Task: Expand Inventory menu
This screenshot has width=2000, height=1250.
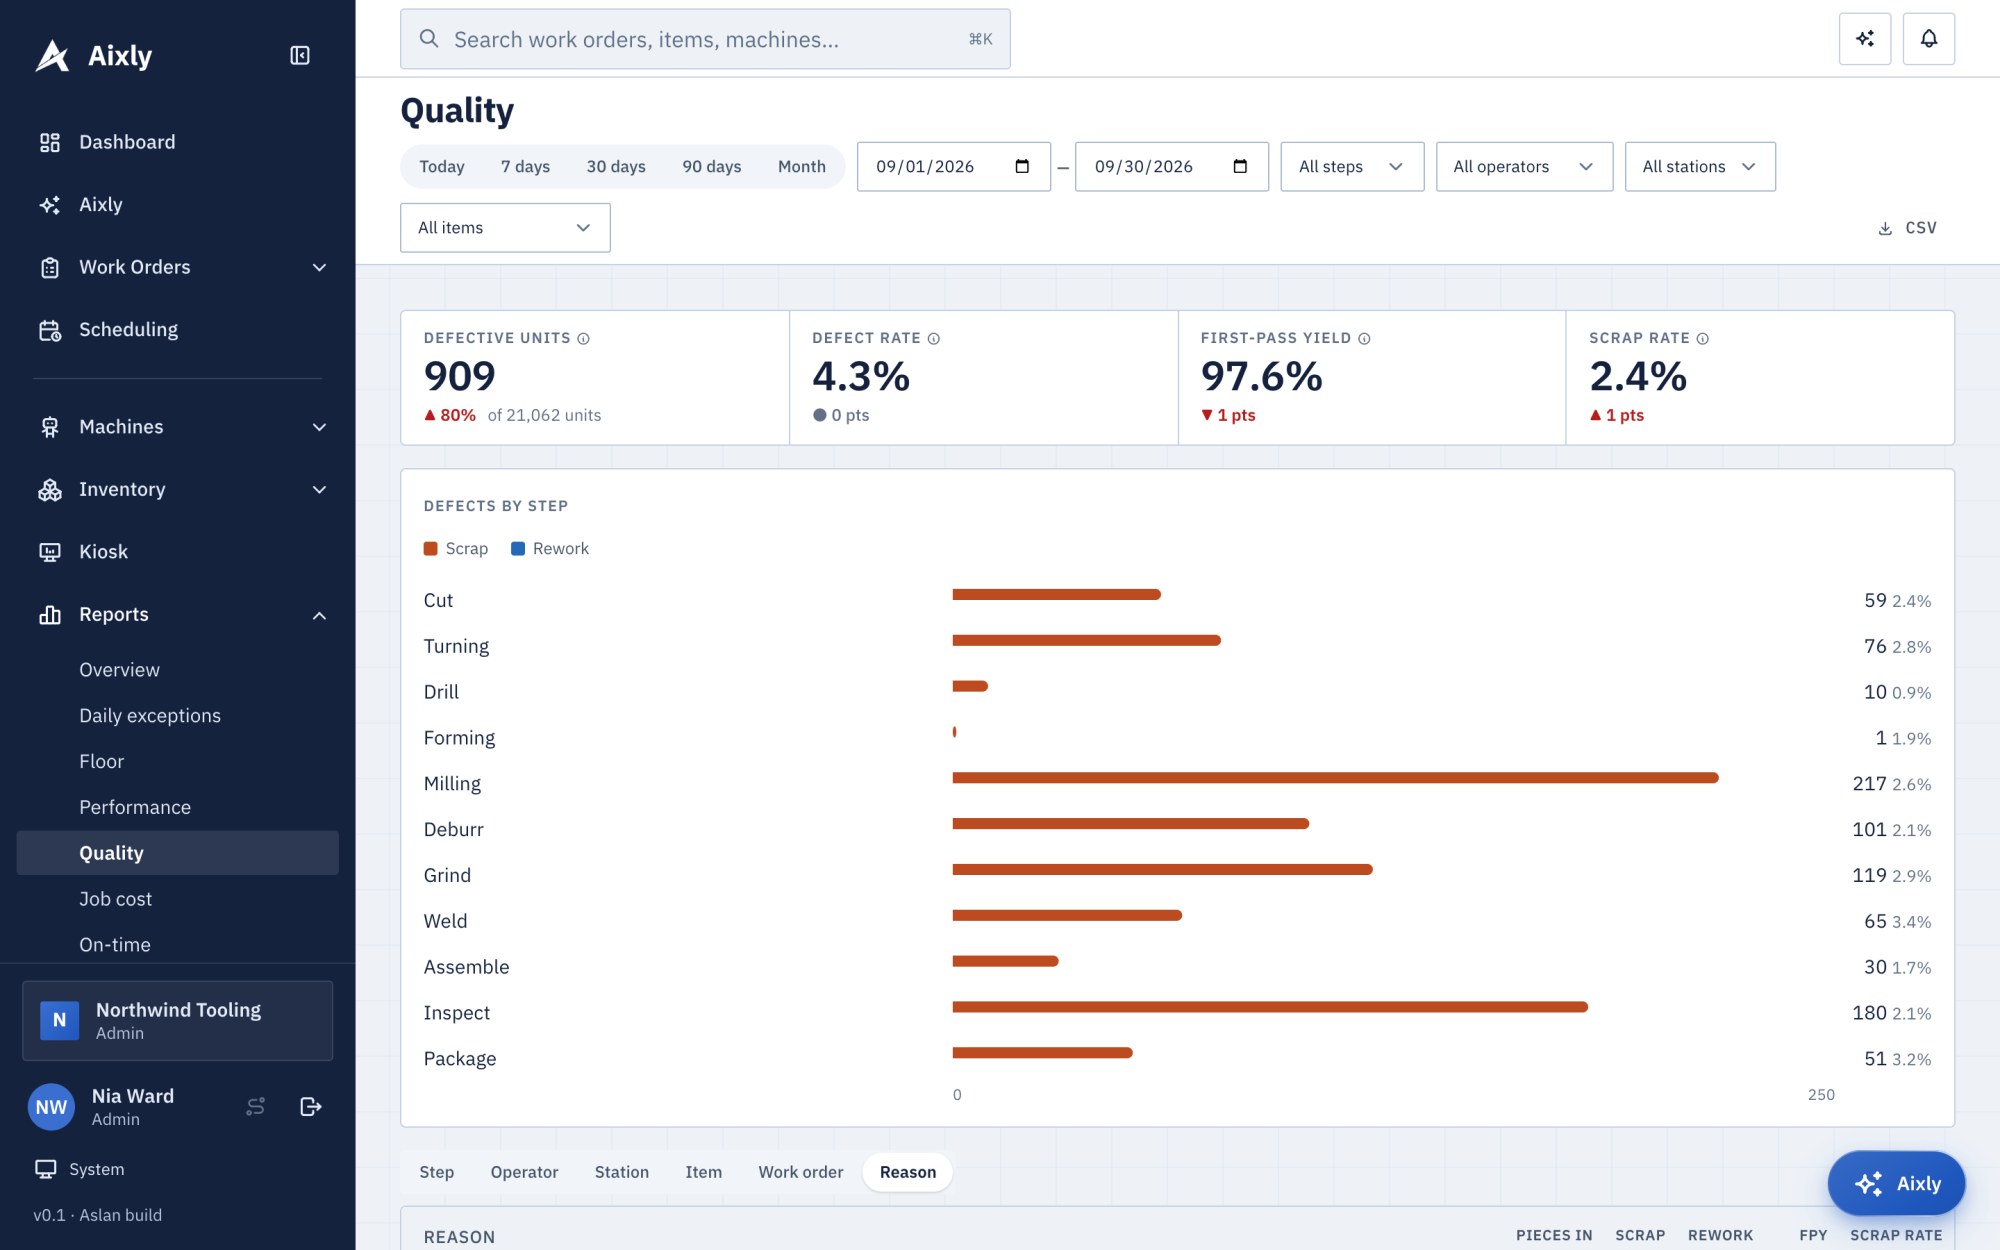Action: [178, 490]
